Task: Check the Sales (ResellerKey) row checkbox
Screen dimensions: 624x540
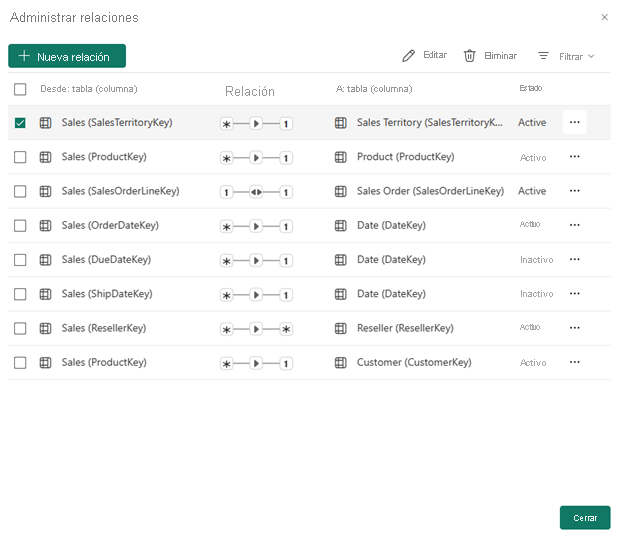Action: tap(20, 328)
